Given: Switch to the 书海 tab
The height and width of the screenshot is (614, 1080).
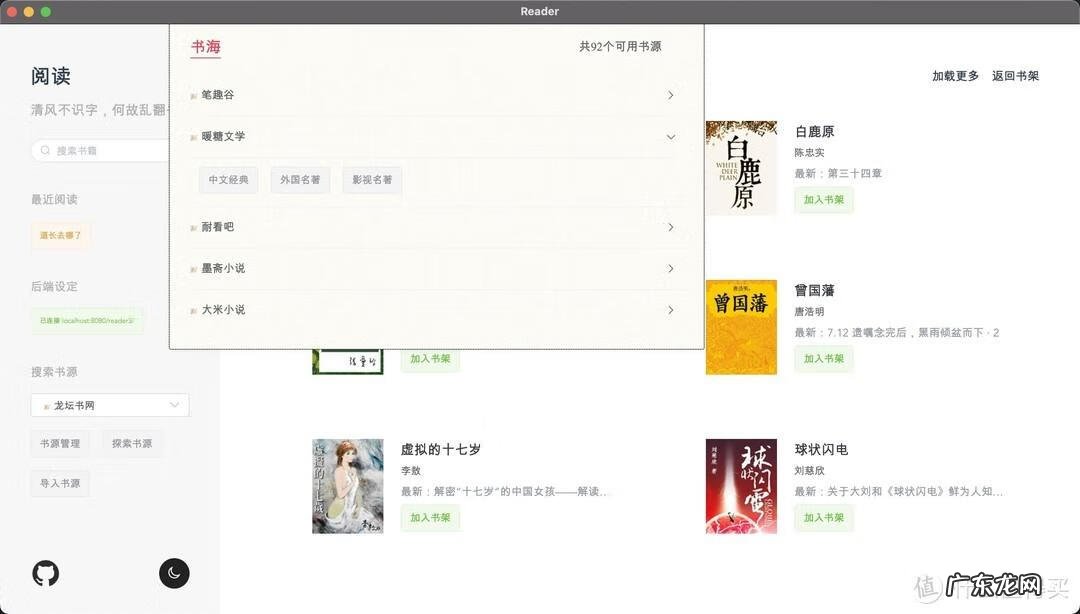Looking at the screenshot, I should (206, 45).
